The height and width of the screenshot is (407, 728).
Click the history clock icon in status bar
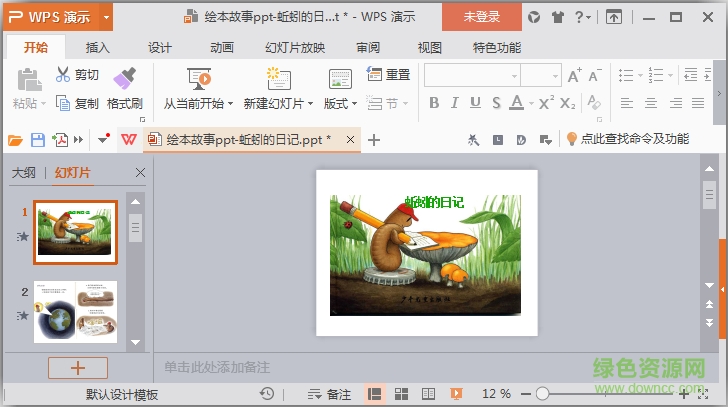pyautogui.click(x=267, y=394)
